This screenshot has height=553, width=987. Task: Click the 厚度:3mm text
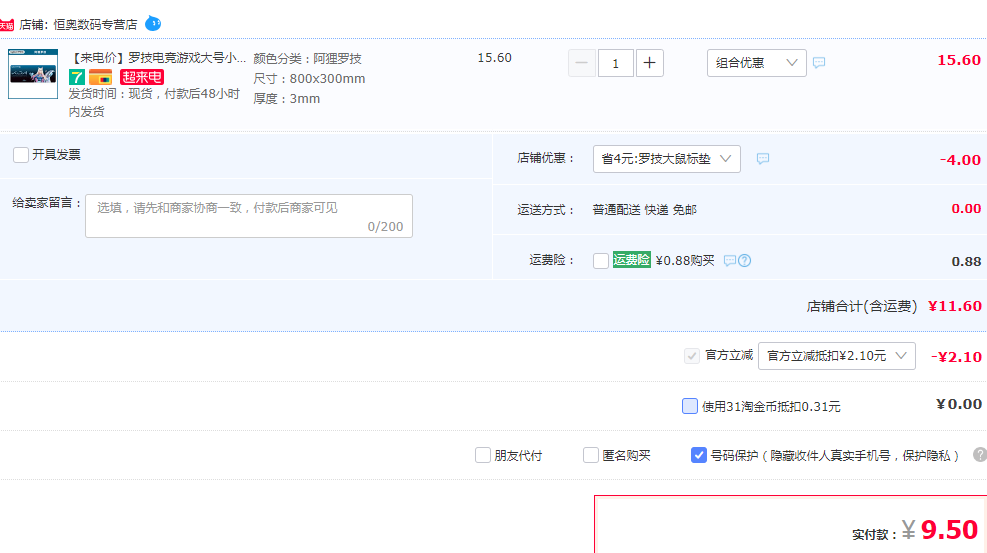click(286, 99)
